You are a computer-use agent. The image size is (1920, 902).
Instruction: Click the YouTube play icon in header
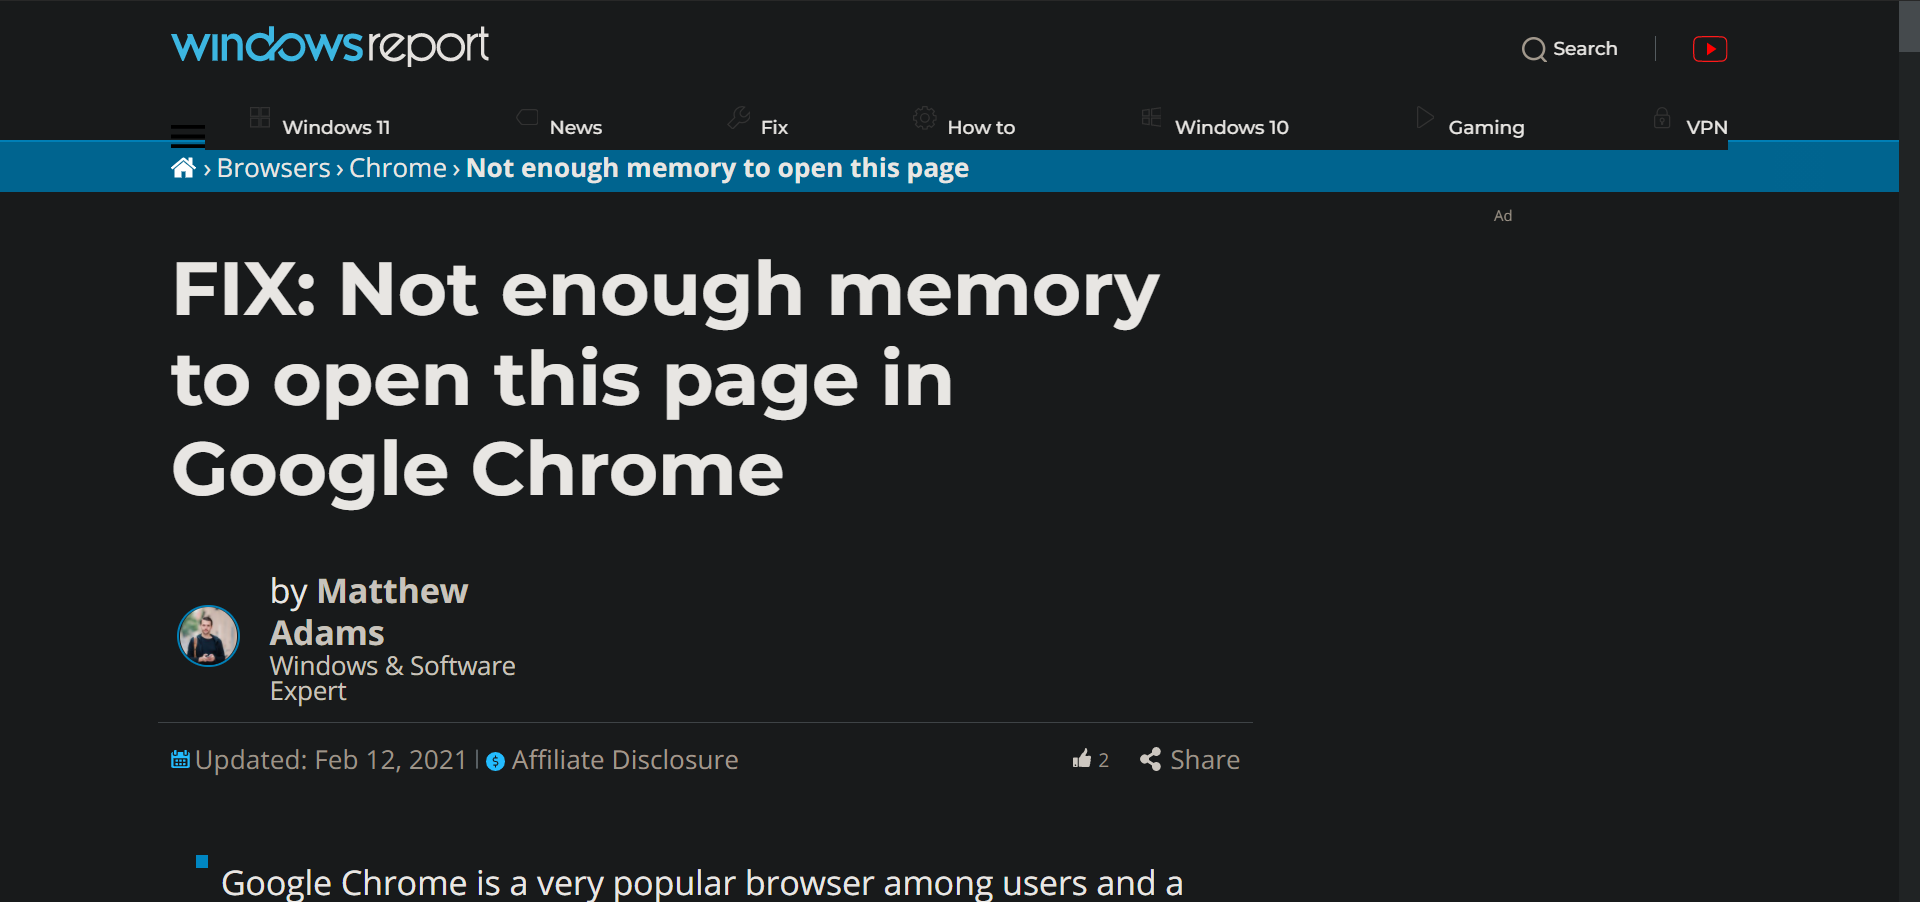[x=1710, y=49]
